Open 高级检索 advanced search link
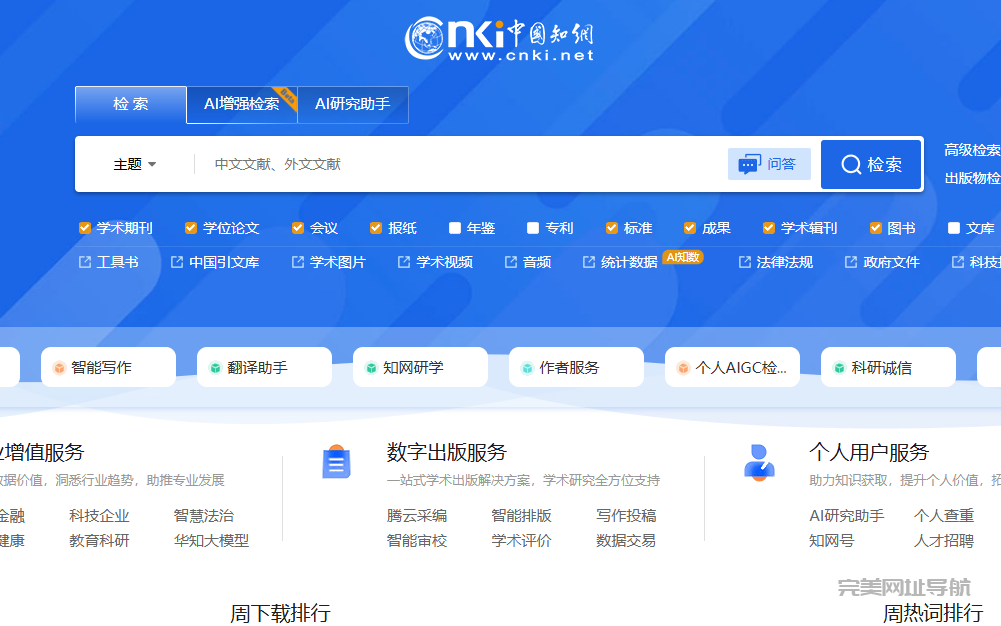 pyautogui.click(x=972, y=150)
